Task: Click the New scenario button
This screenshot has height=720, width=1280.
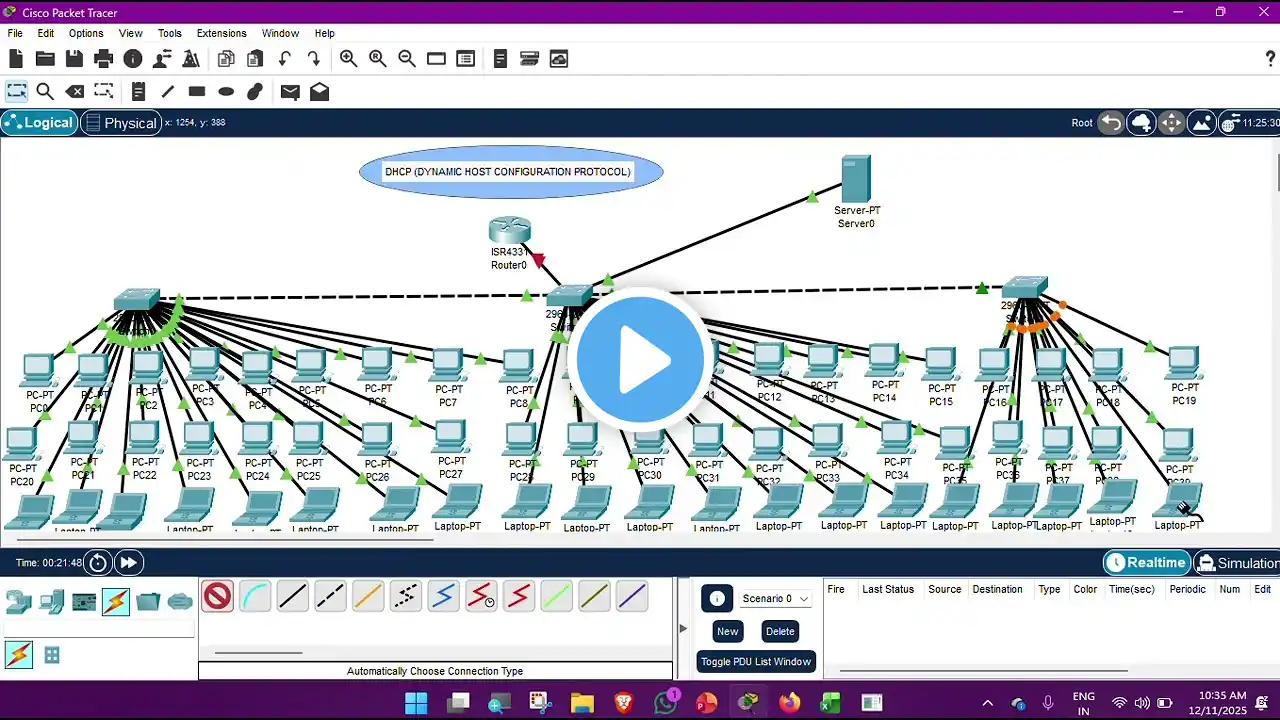Action: tap(728, 631)
